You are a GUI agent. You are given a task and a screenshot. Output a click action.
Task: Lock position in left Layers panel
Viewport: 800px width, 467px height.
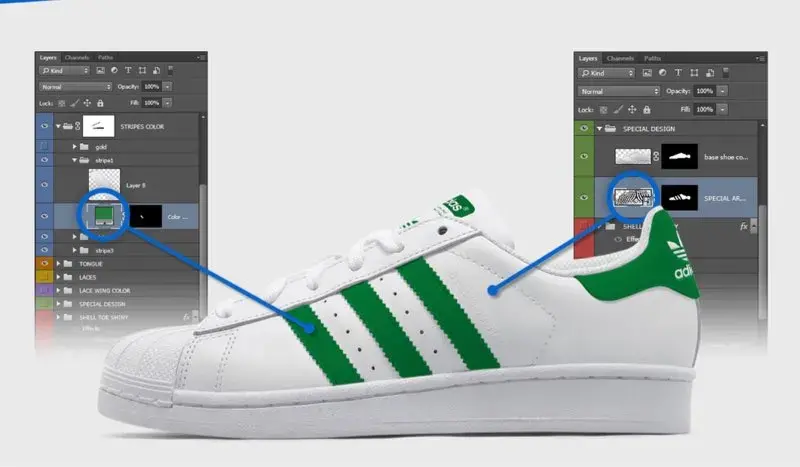tap(87, 103)
